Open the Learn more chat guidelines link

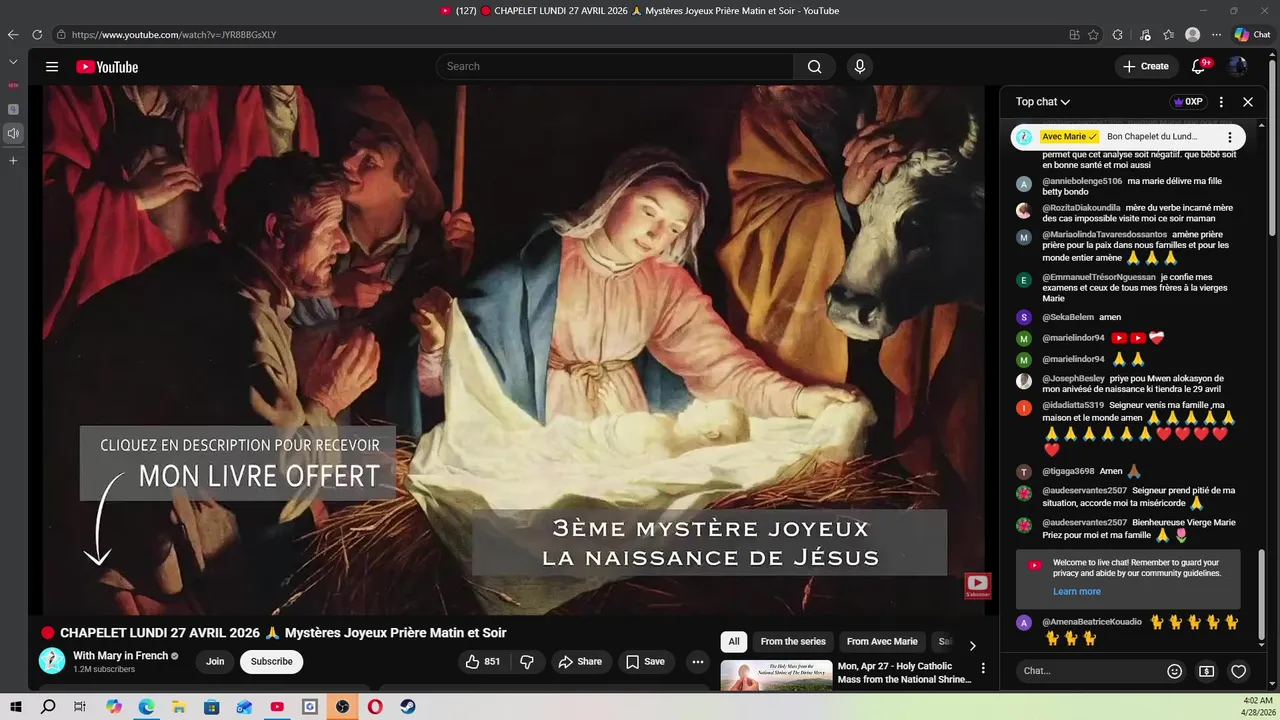coord(1077,591)
